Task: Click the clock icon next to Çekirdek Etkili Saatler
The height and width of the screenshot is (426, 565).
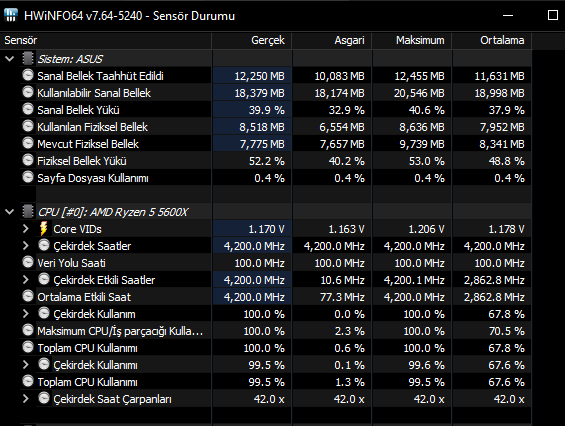Action: pyautogui.click(x=44, y=279)
